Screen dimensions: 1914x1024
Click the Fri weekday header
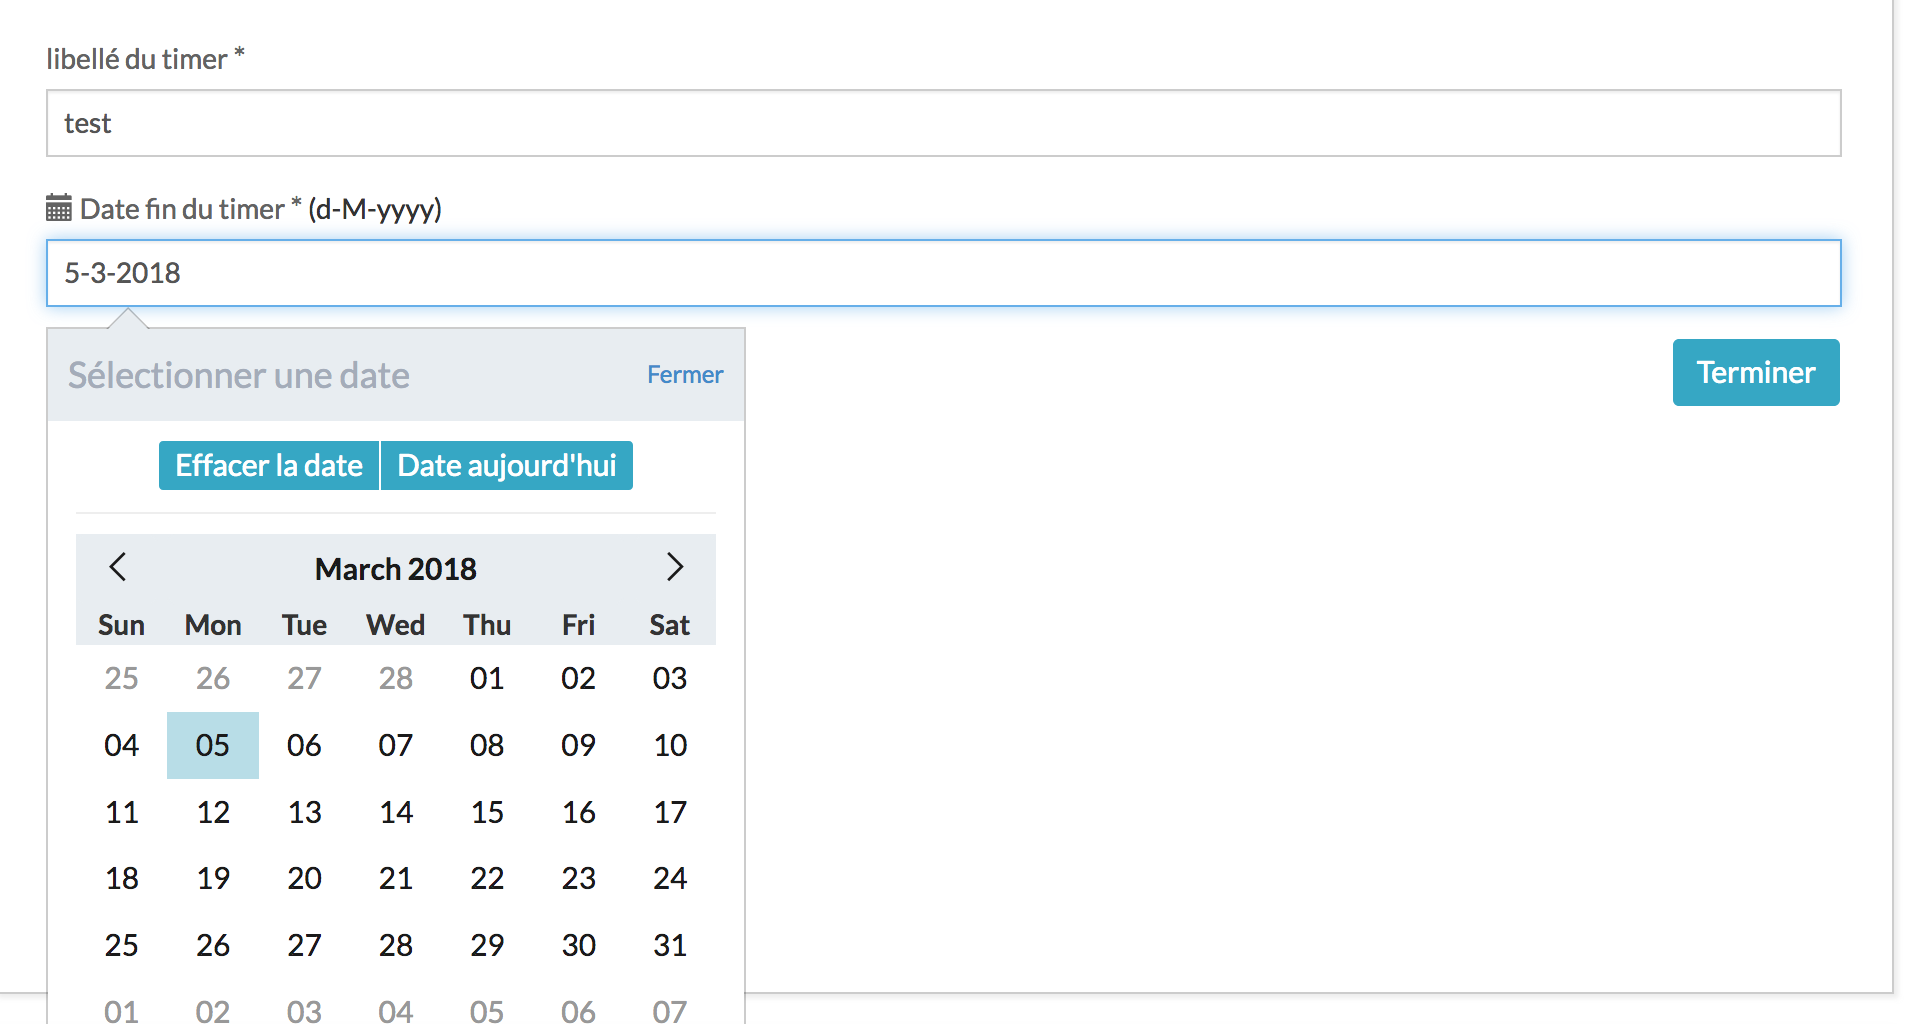click(579, 625)
